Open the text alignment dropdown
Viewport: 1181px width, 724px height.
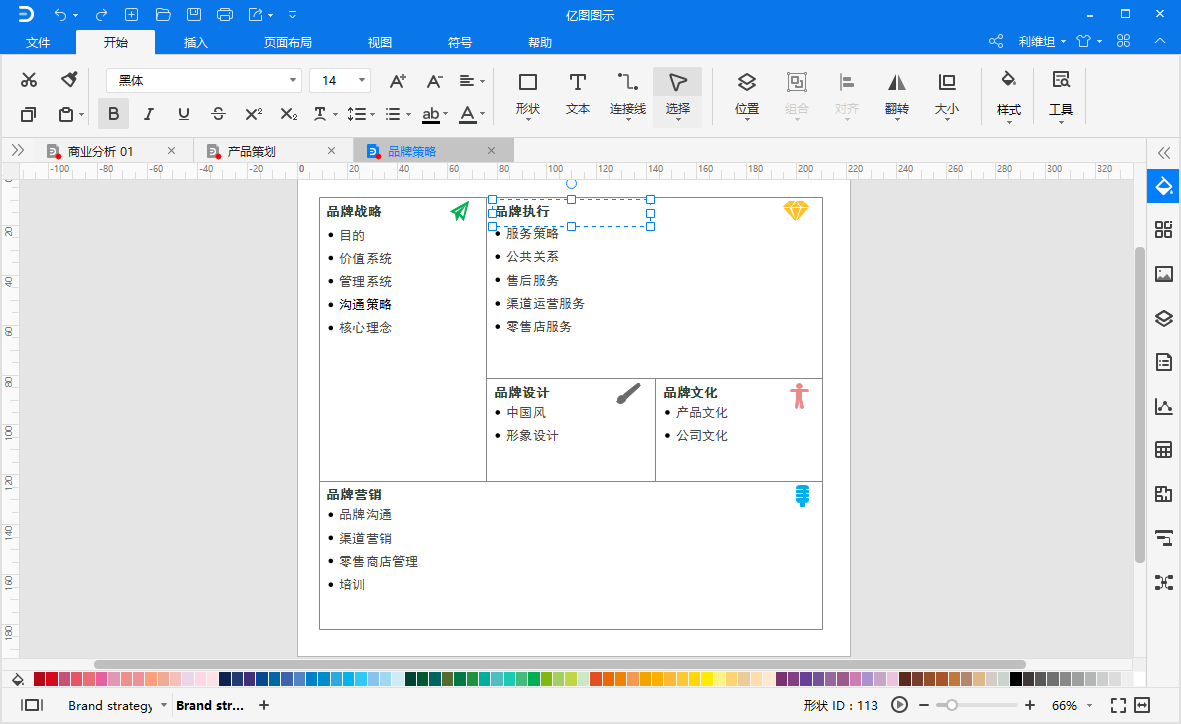(472, 81)
